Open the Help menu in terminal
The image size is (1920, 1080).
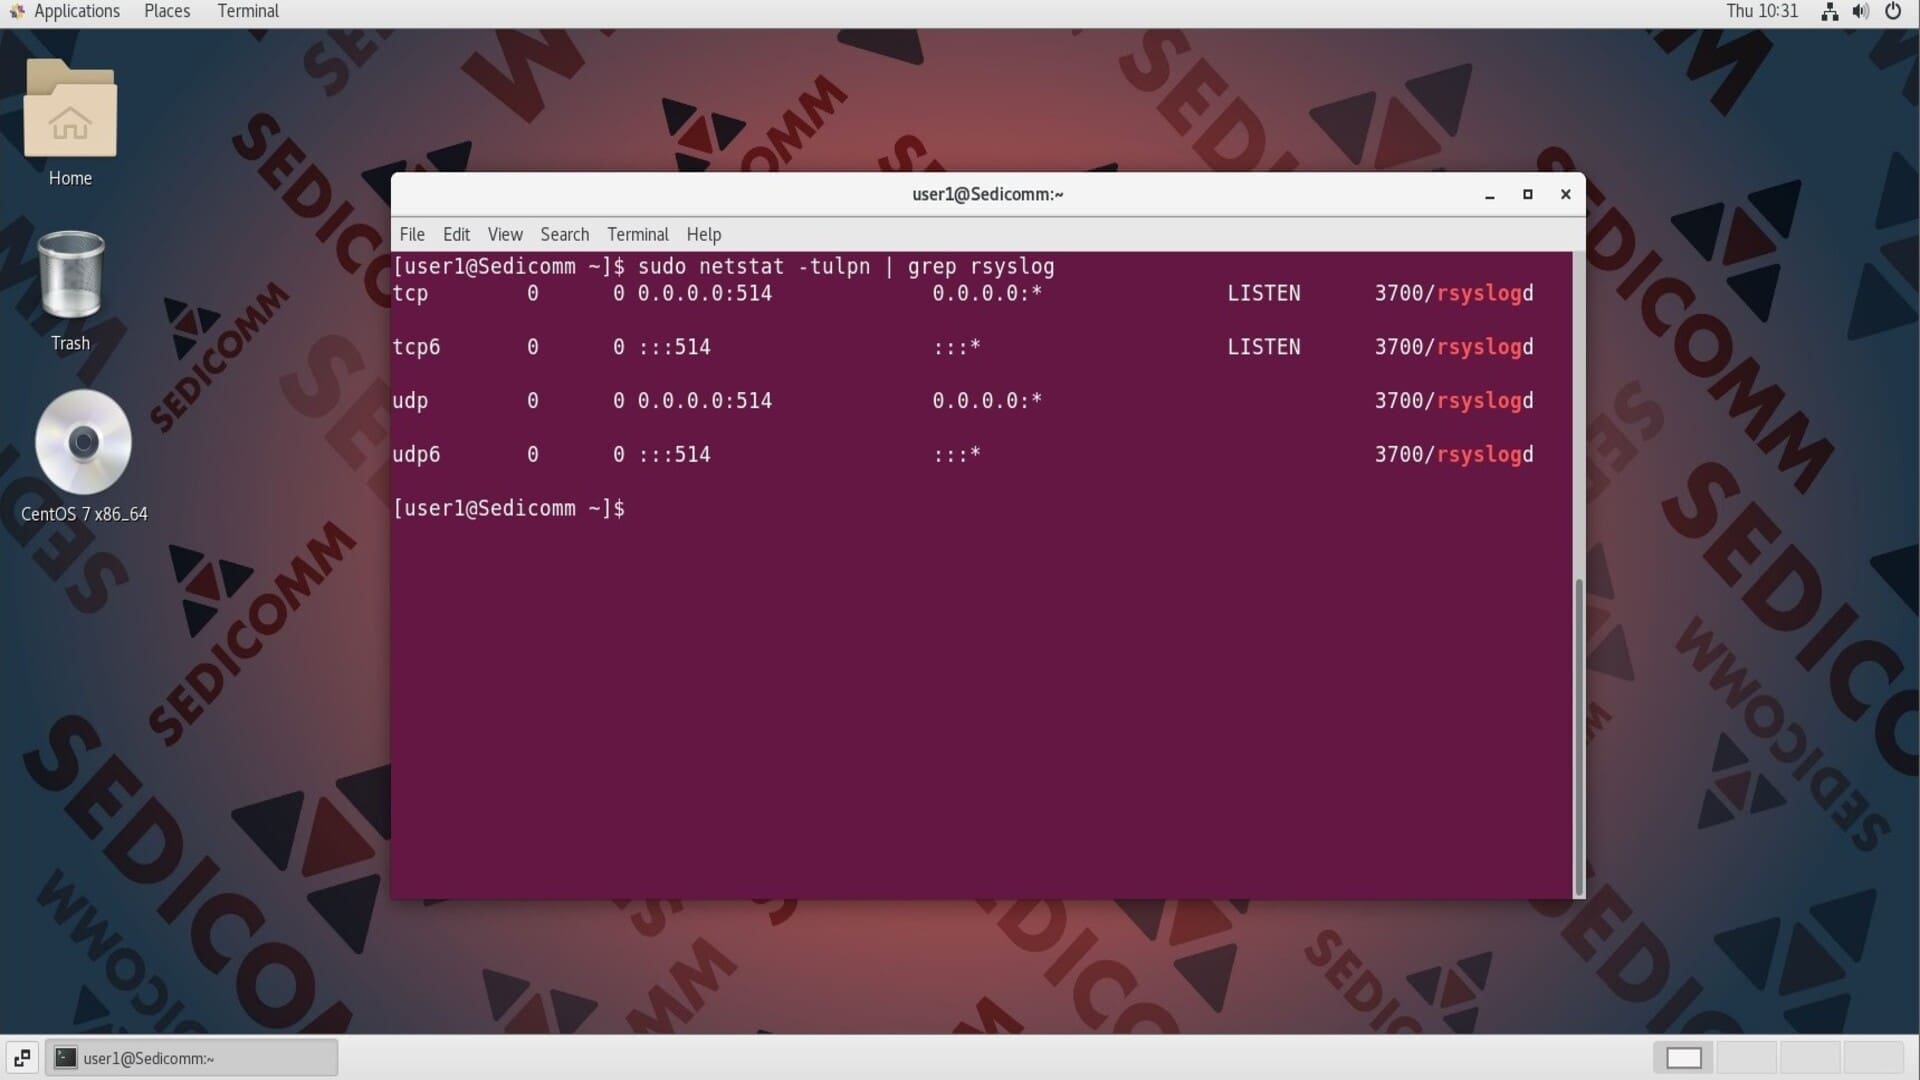[x=703, y=234]
